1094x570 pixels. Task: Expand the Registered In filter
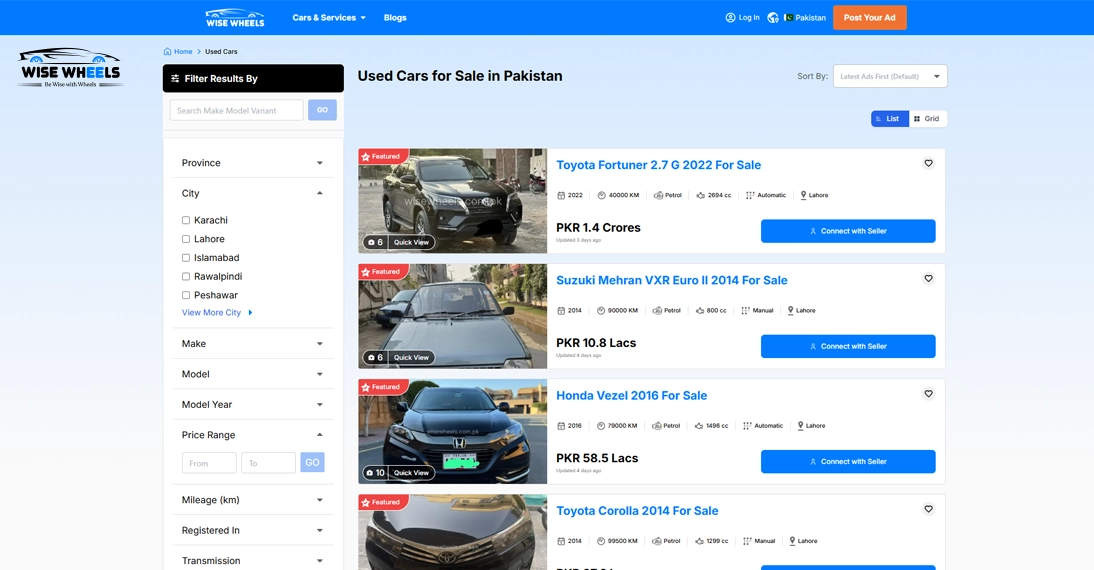tap(253, 530)
